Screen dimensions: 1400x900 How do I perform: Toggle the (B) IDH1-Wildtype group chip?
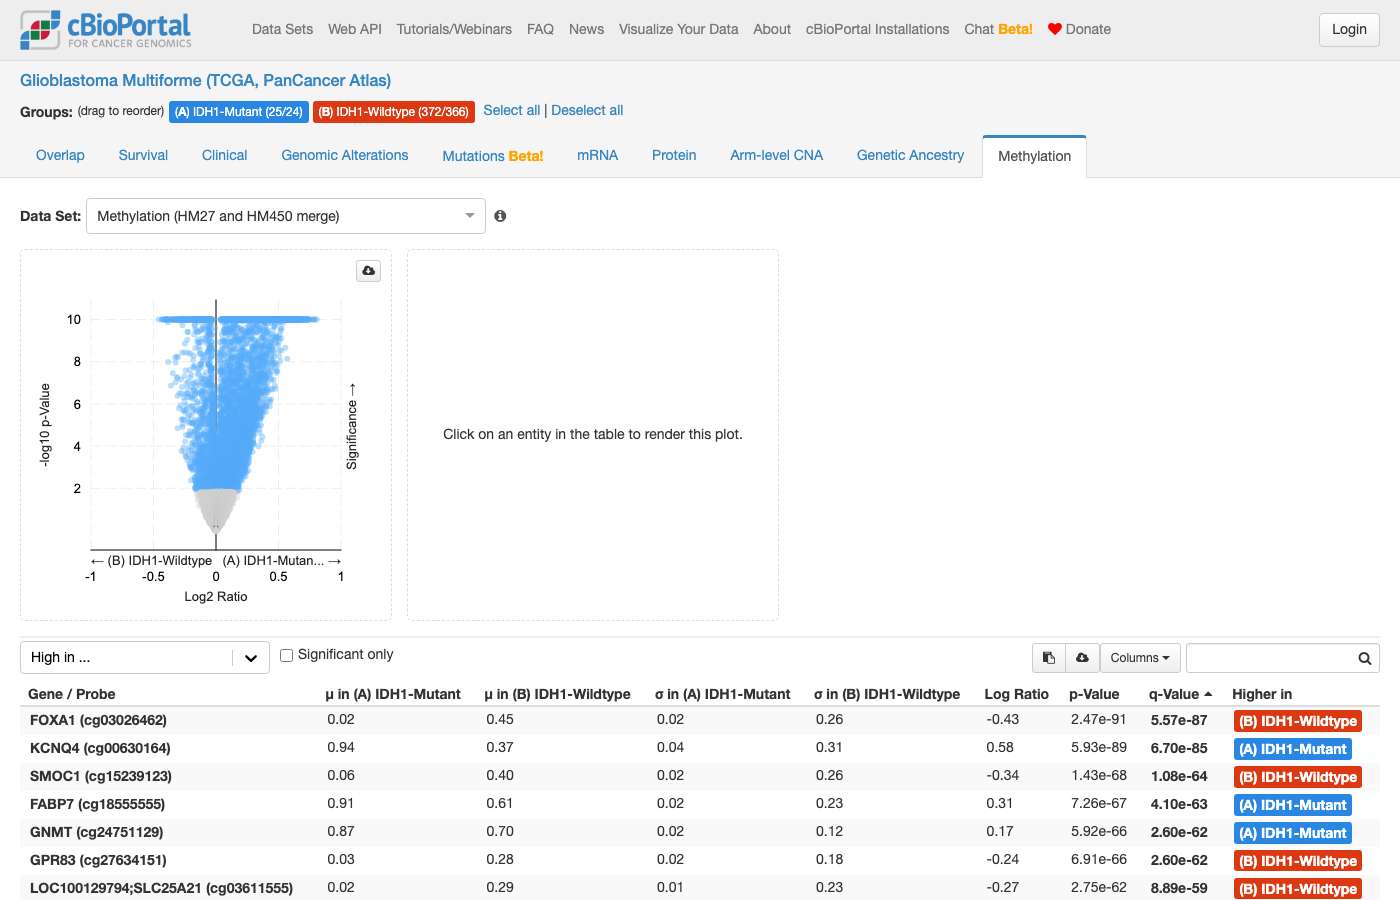pyautogui.click(x=393, y=112)
